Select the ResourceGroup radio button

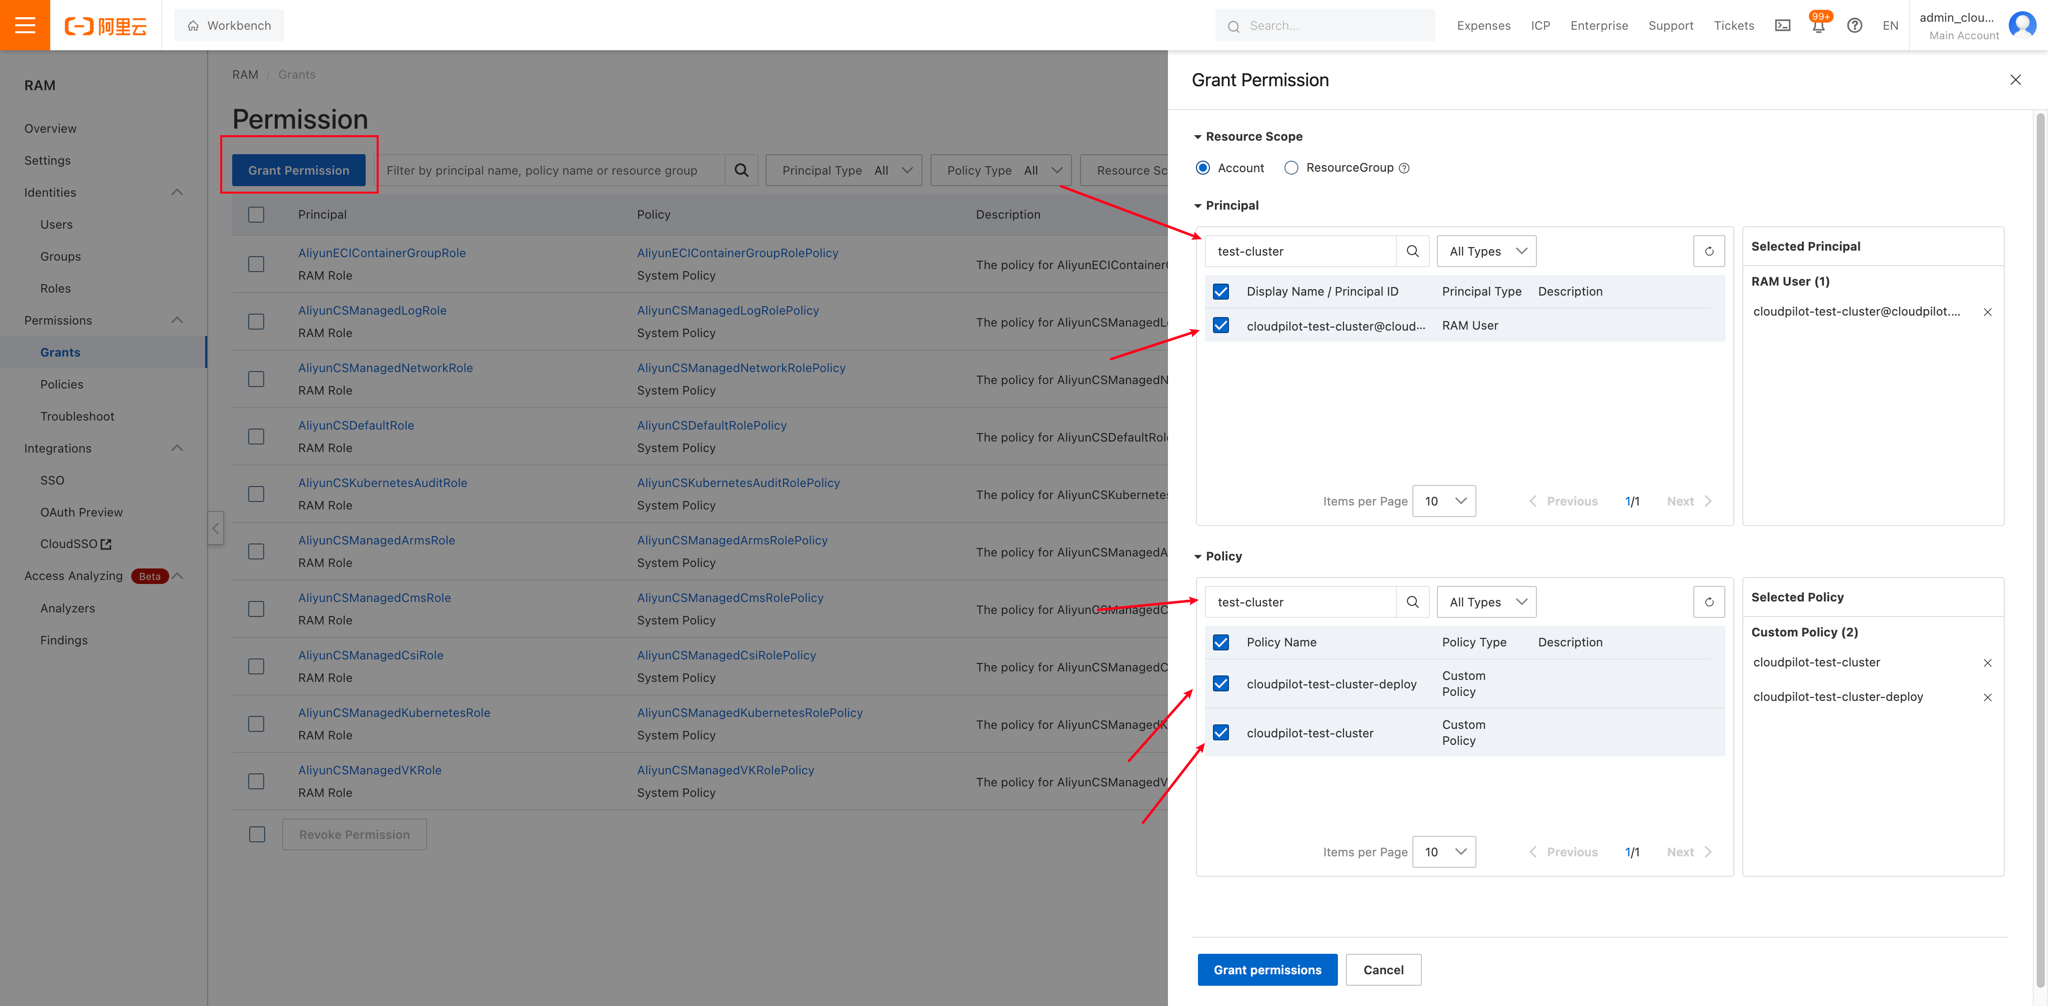click(x=1290, y=168)
